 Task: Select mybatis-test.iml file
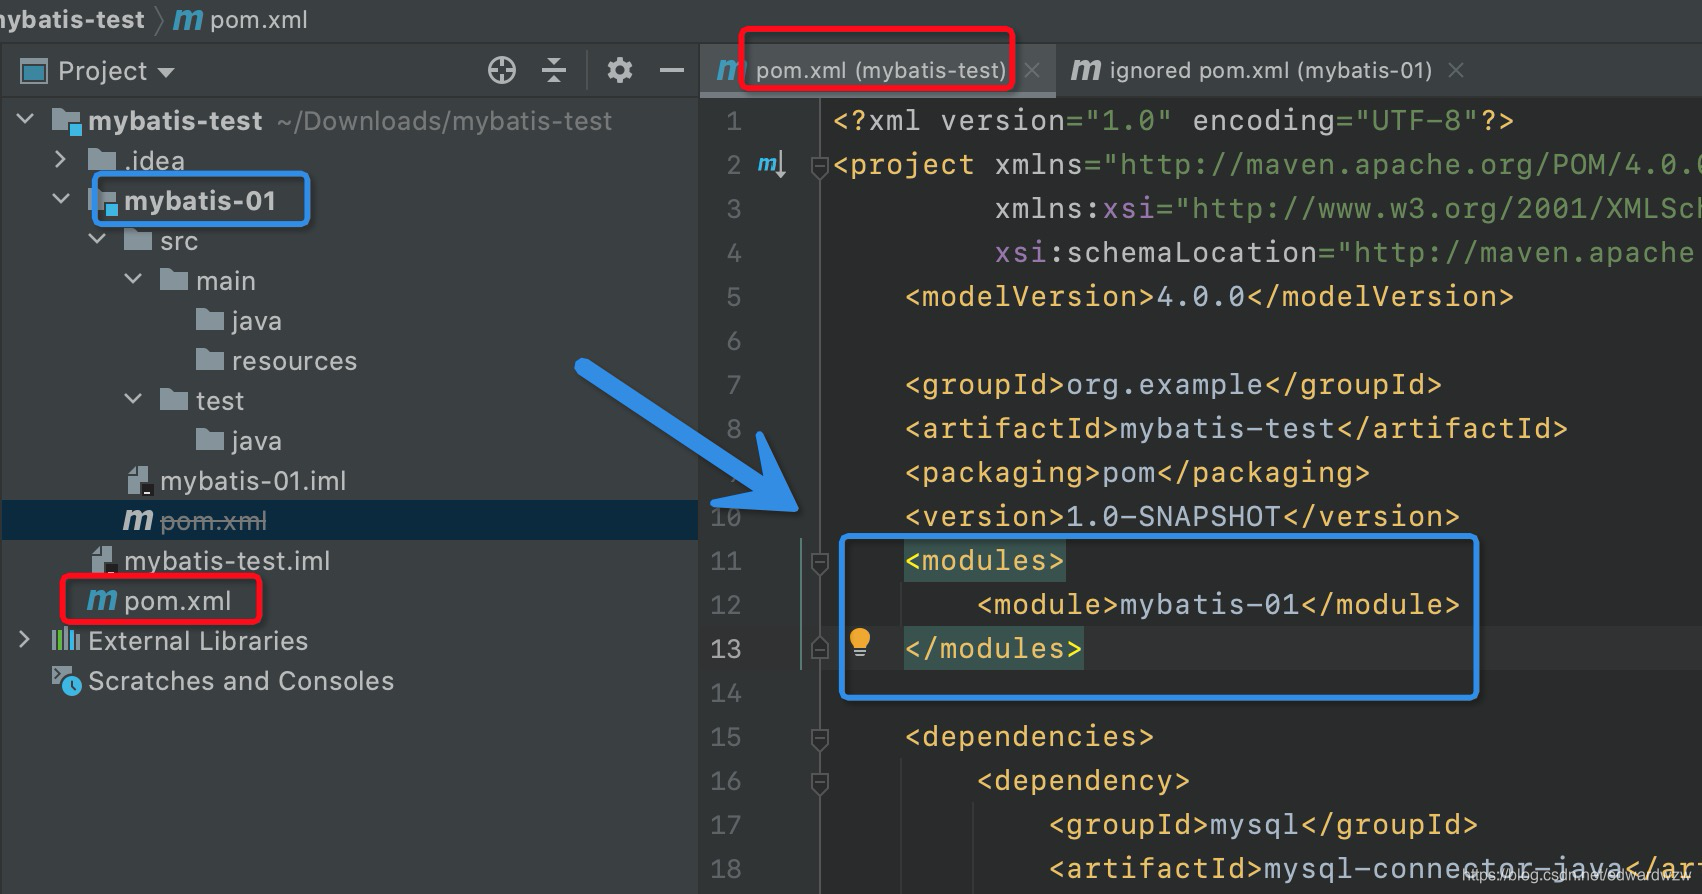pos(227,561)
